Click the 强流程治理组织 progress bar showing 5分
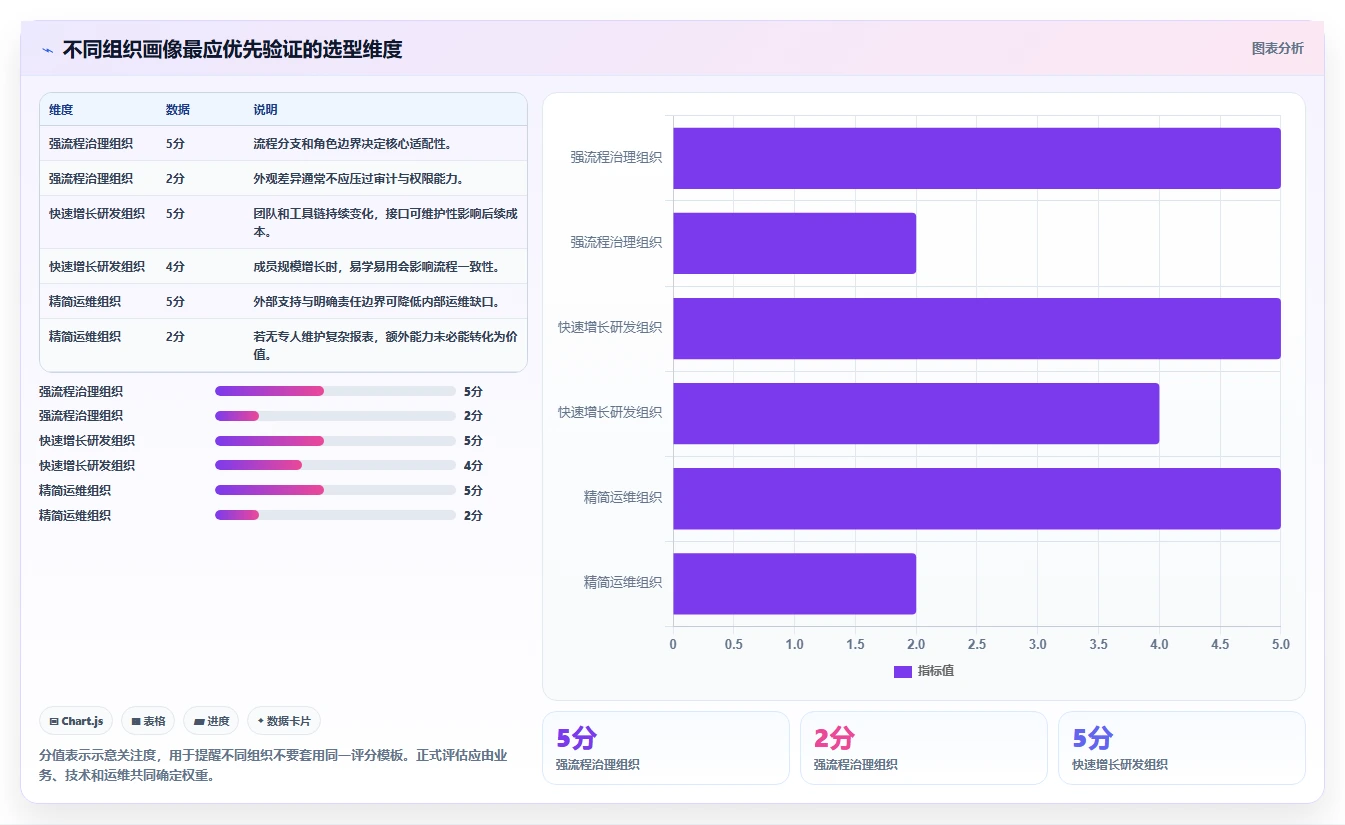1345x825 pixels. tap(335, 391)
